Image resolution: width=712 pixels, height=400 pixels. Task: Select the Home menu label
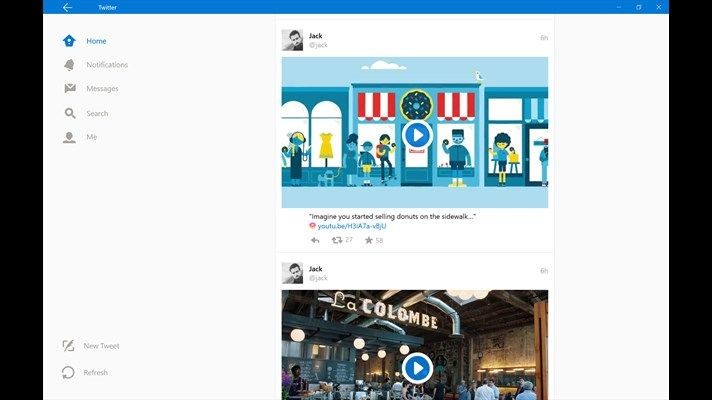(96, 41)
